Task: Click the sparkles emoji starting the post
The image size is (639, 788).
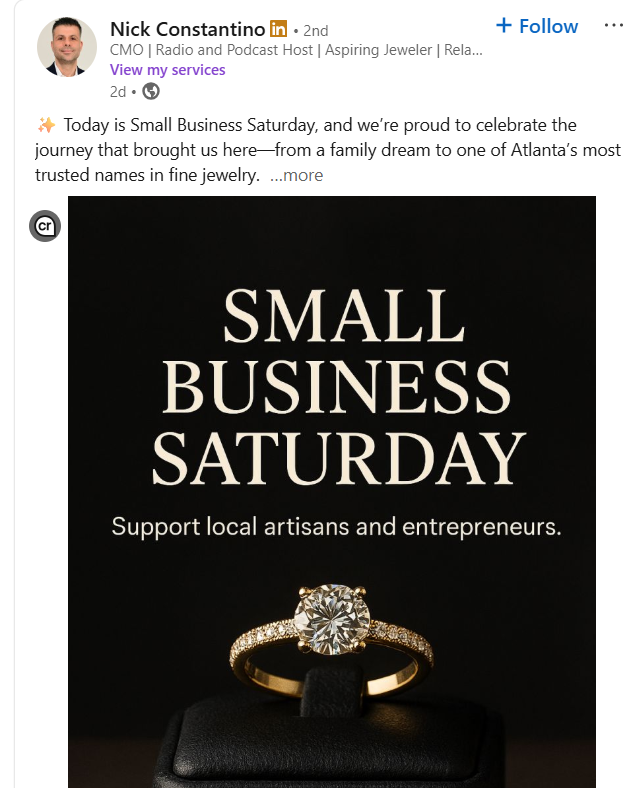Action: click(46, 125)
